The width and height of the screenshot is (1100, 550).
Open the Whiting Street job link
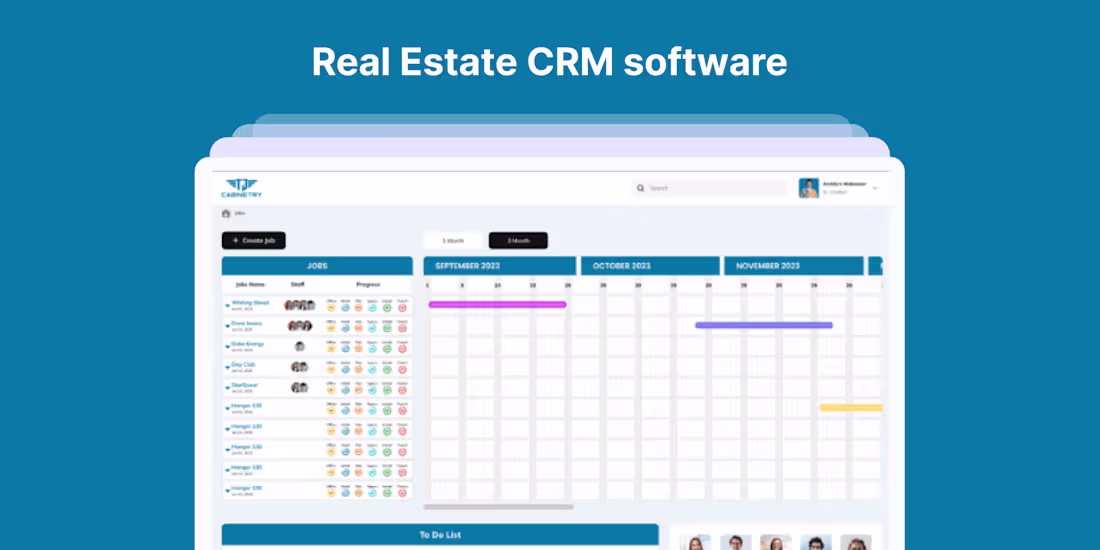[250, 303]
